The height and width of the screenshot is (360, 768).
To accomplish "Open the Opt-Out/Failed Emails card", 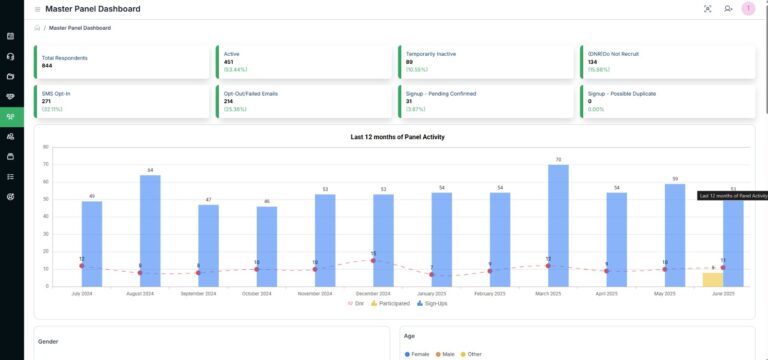I will [304, 101].
